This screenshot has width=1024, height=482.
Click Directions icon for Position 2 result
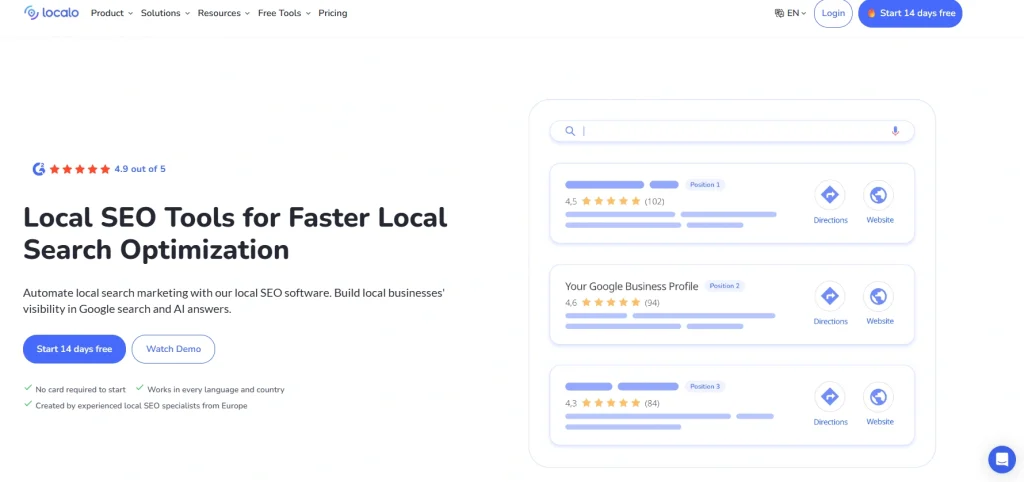pos(830,296)
